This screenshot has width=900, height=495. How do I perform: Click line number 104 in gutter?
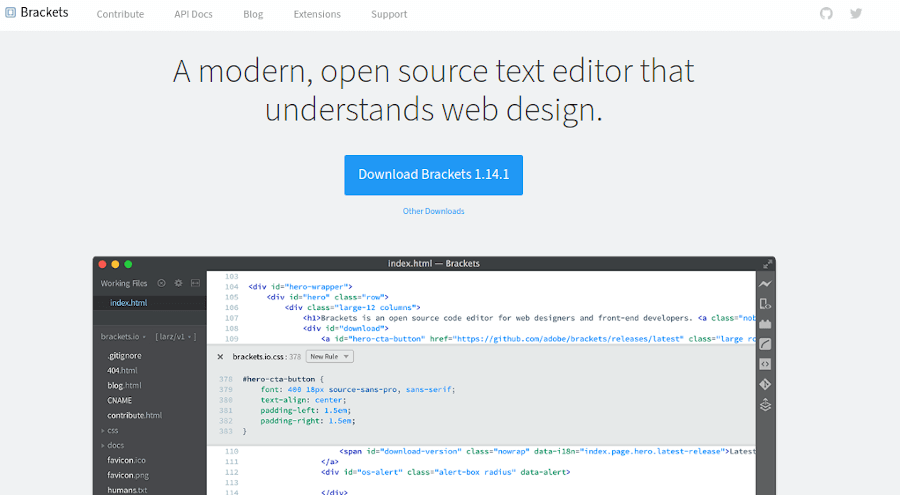coord(231,287)
